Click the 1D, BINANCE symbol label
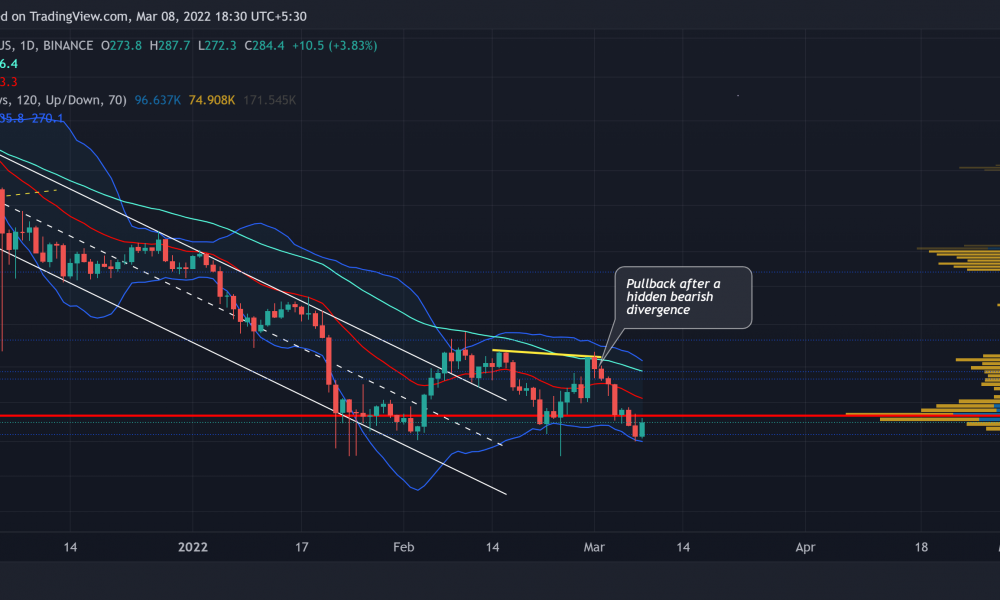This screenshot has width=1000, height=600. 56,46
